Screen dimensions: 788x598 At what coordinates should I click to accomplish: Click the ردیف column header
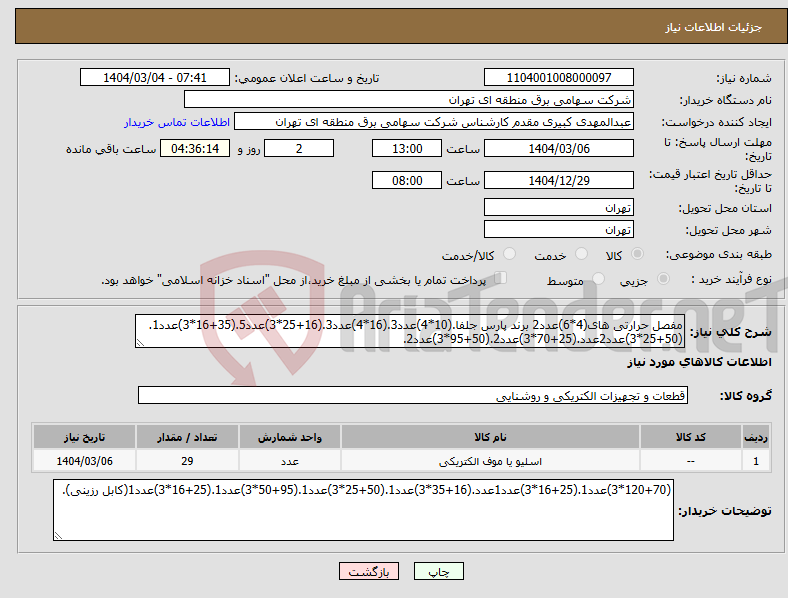click(x=756, y=437)
